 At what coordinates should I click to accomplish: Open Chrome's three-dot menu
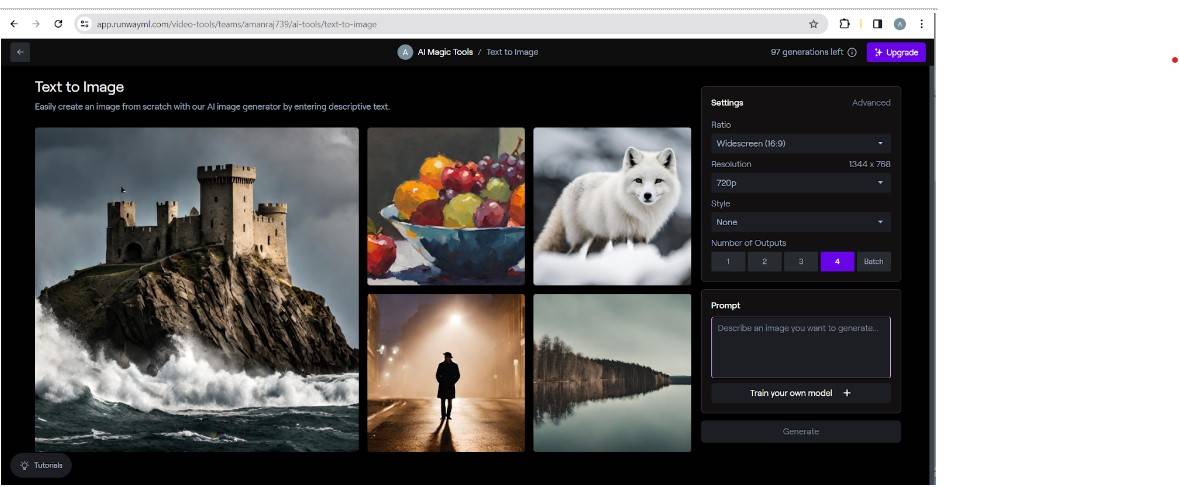click(x=921, y=24)
